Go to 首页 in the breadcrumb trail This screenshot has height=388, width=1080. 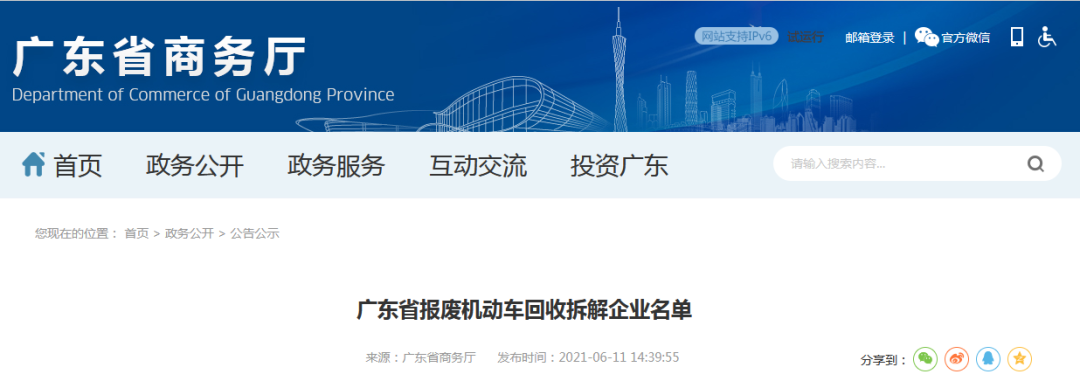(x=136, y=234)
